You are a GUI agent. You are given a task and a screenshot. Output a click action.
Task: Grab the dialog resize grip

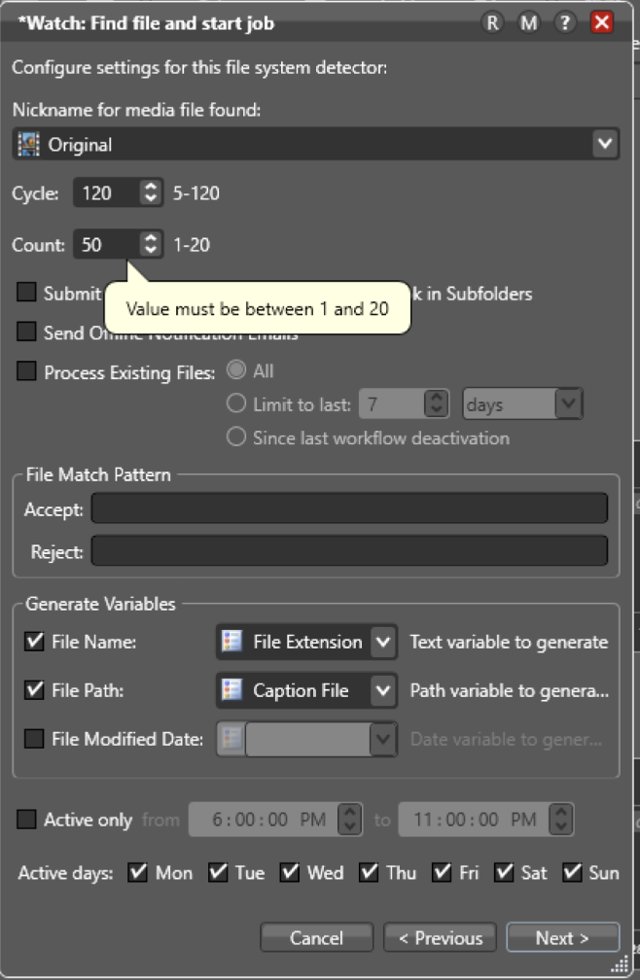[619, 964]
